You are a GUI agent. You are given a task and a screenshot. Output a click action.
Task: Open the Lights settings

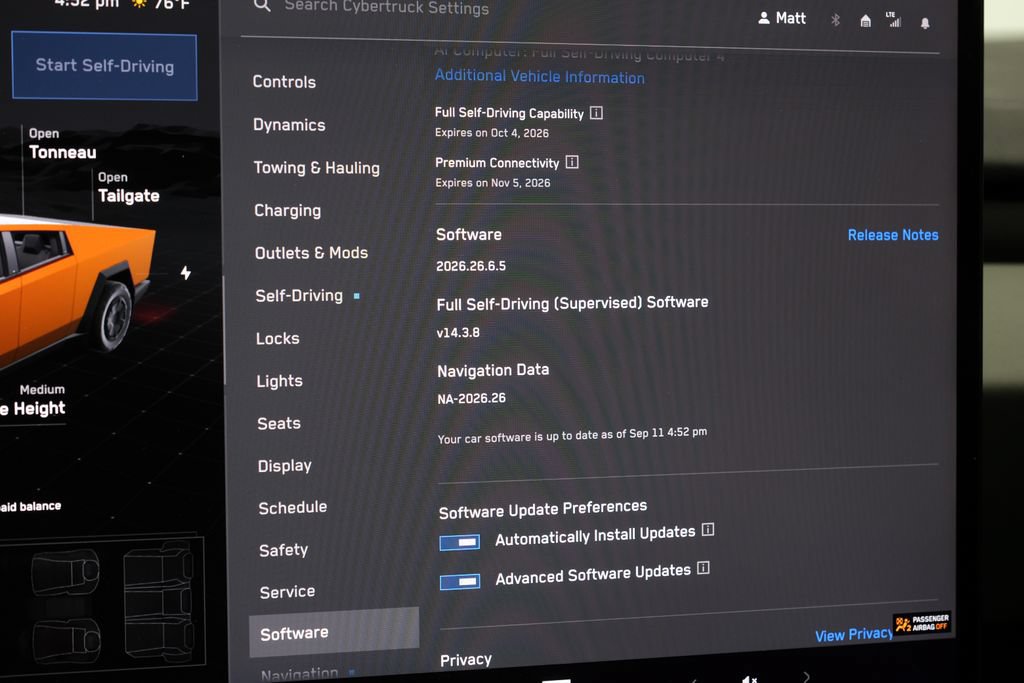[280, 381]
